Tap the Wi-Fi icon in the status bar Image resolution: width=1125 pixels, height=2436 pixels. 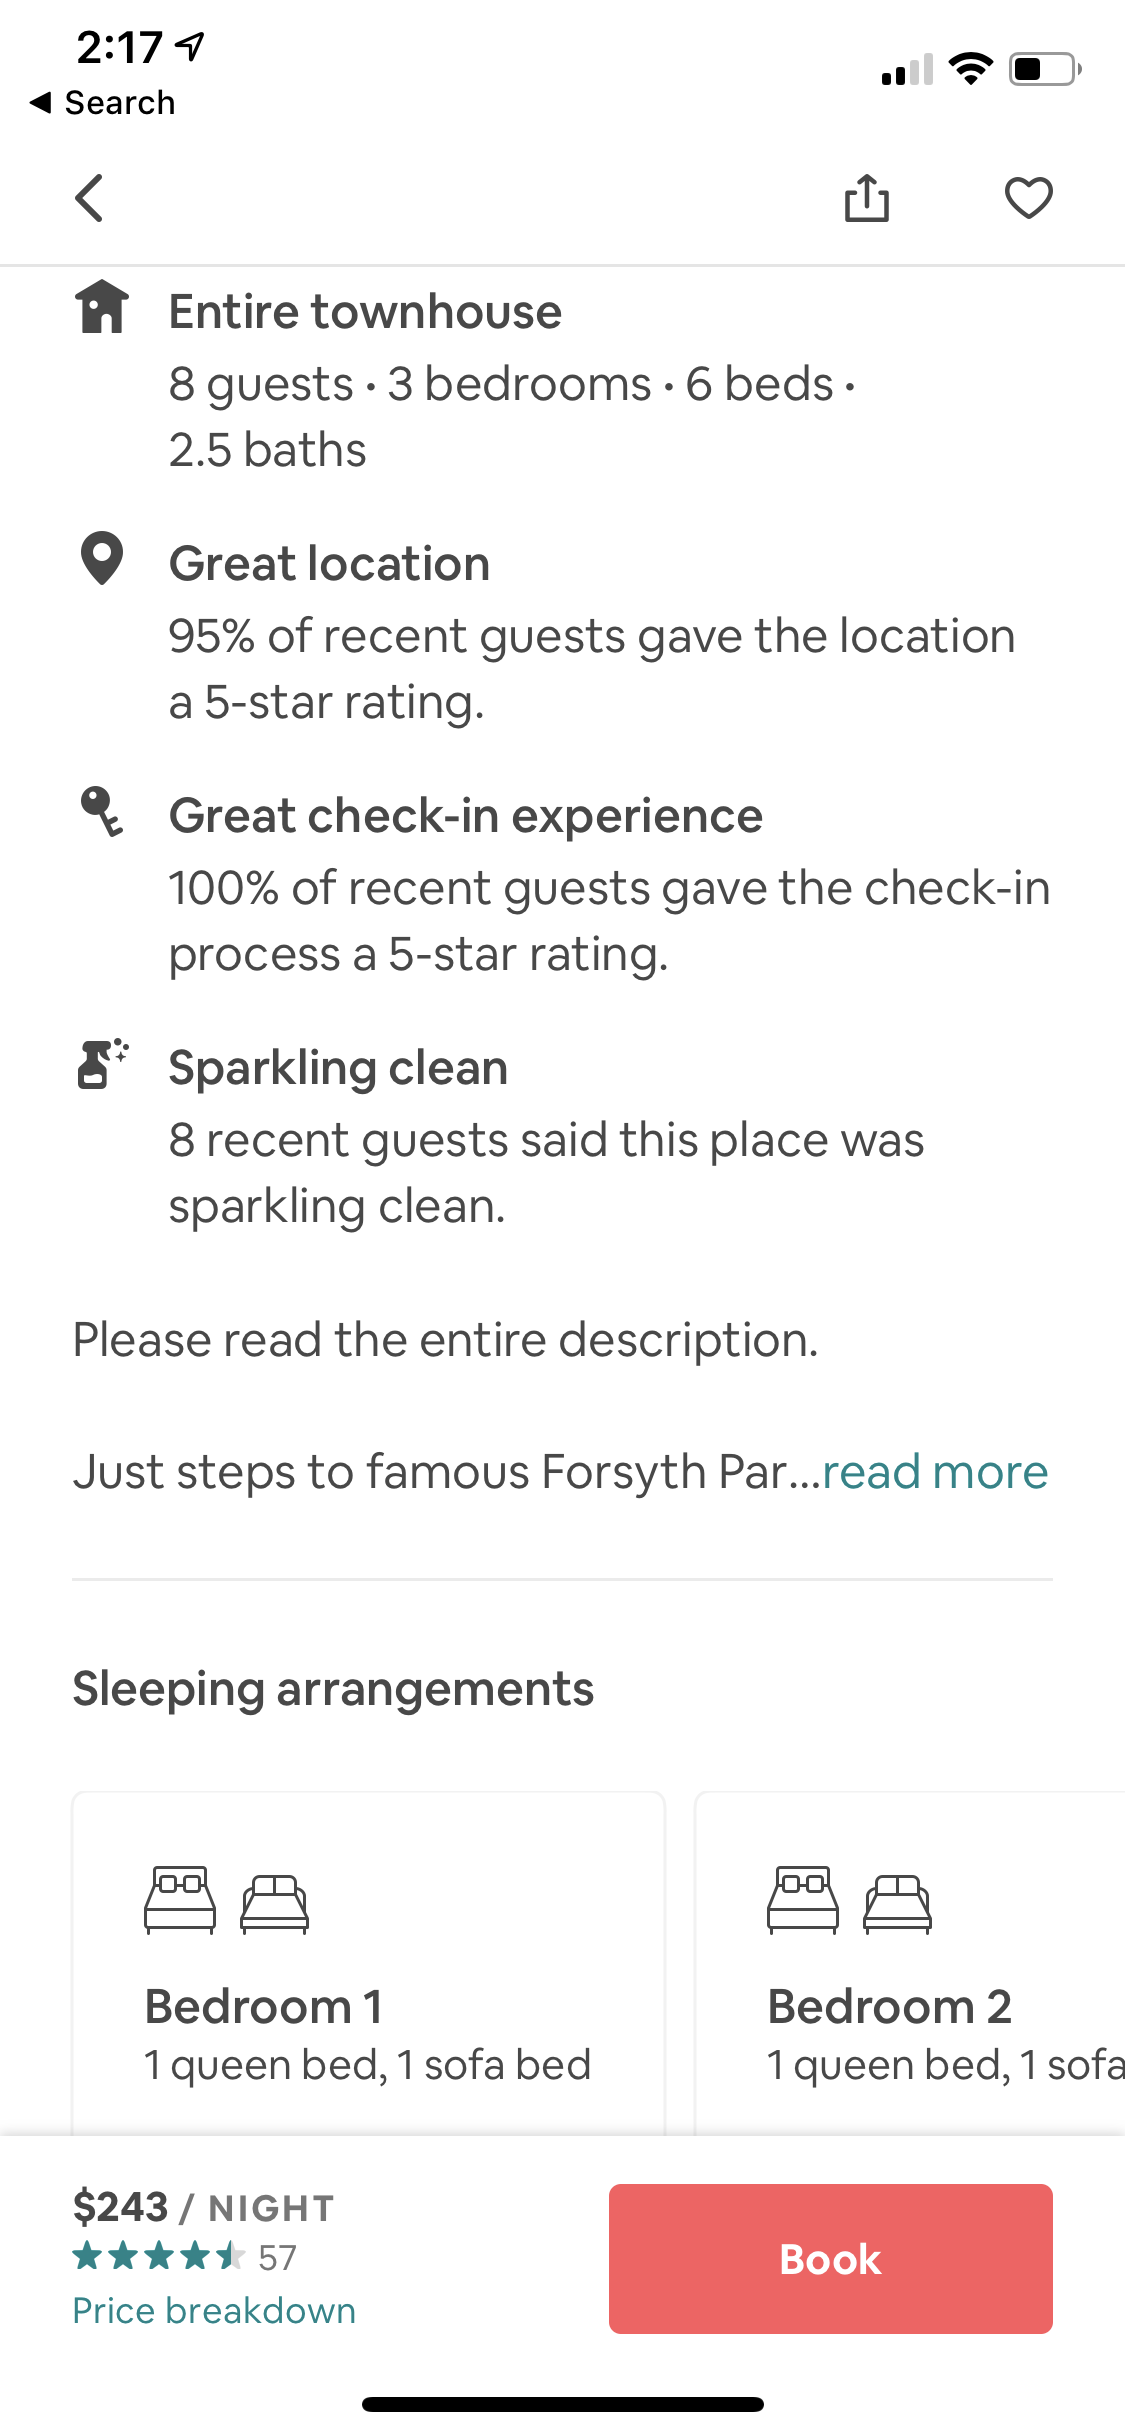coord(968,67)
